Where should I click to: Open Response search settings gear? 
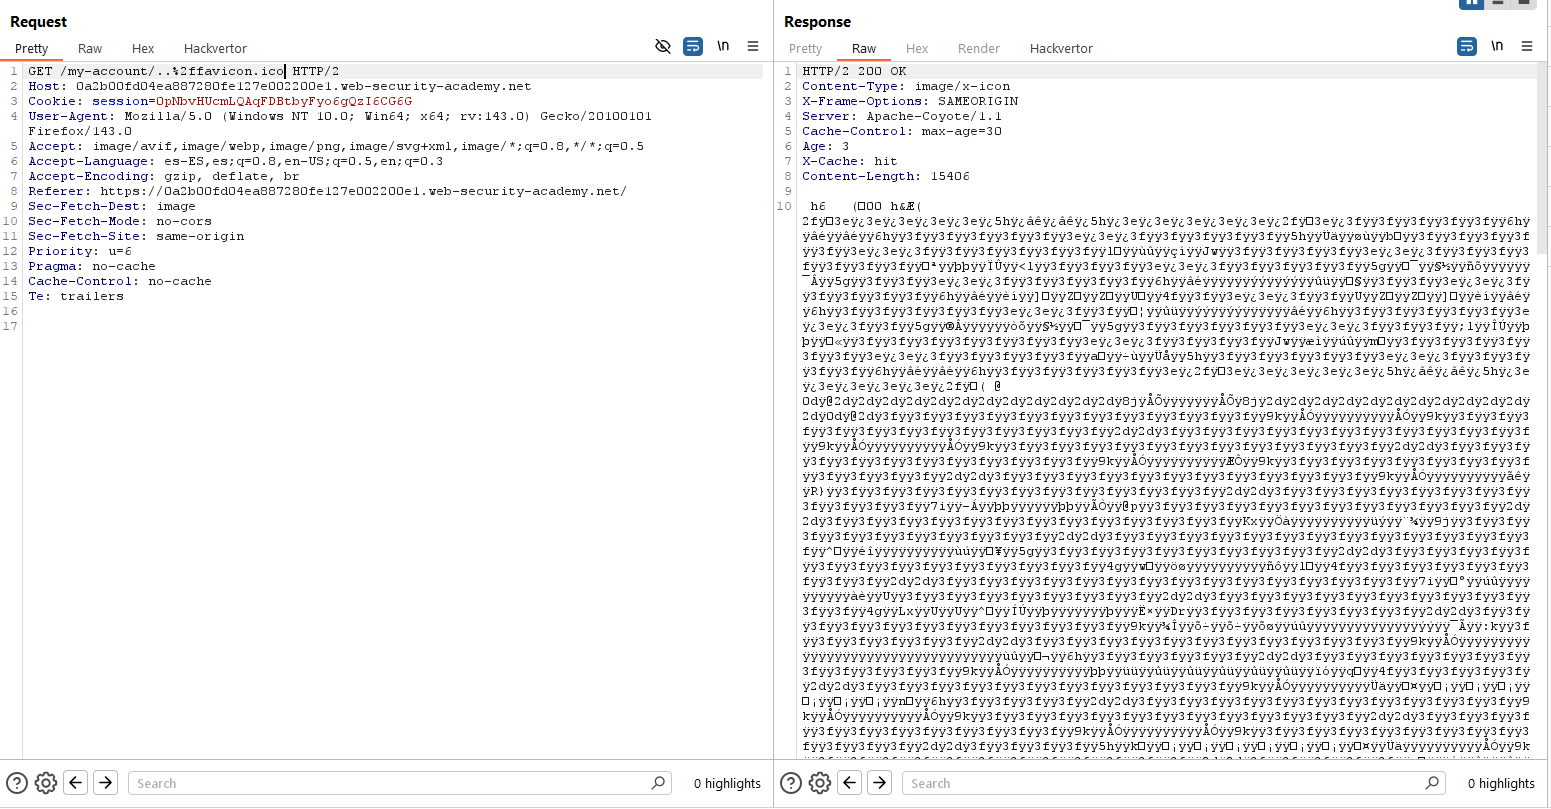pos(820,783)
